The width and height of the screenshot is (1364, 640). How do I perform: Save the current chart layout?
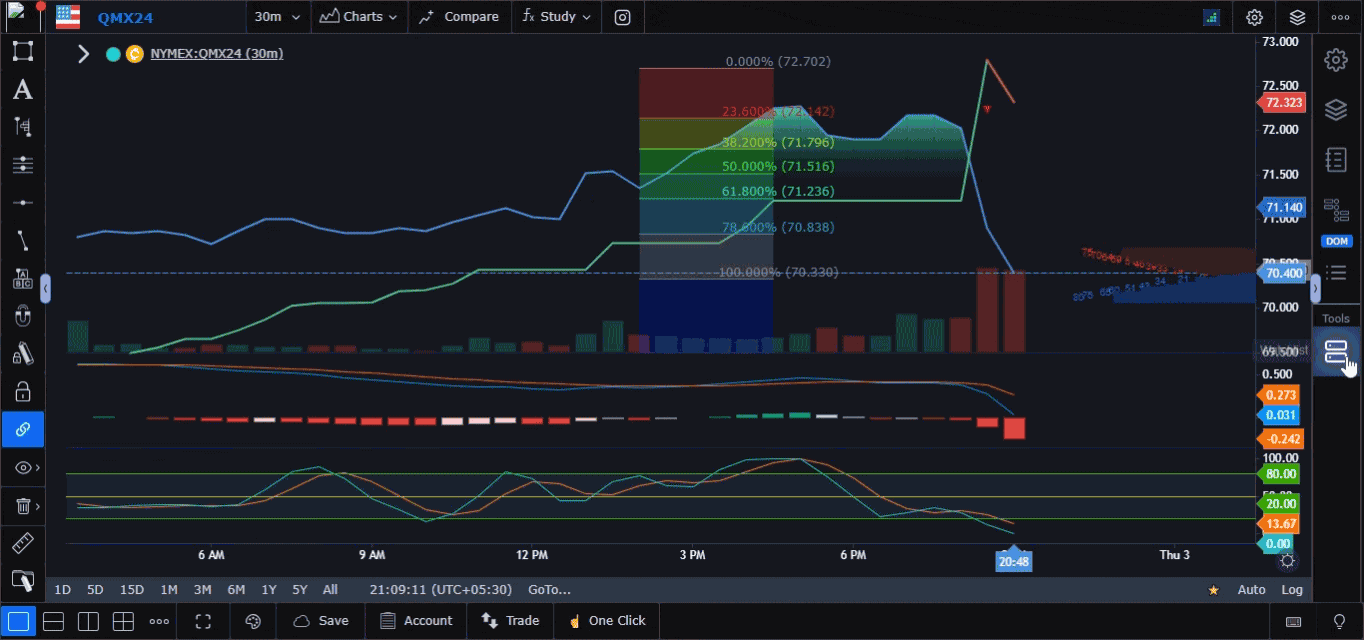point(320,621)
